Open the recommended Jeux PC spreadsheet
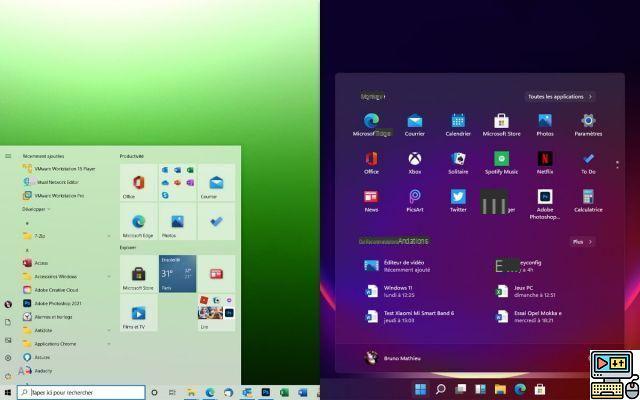 525,291
